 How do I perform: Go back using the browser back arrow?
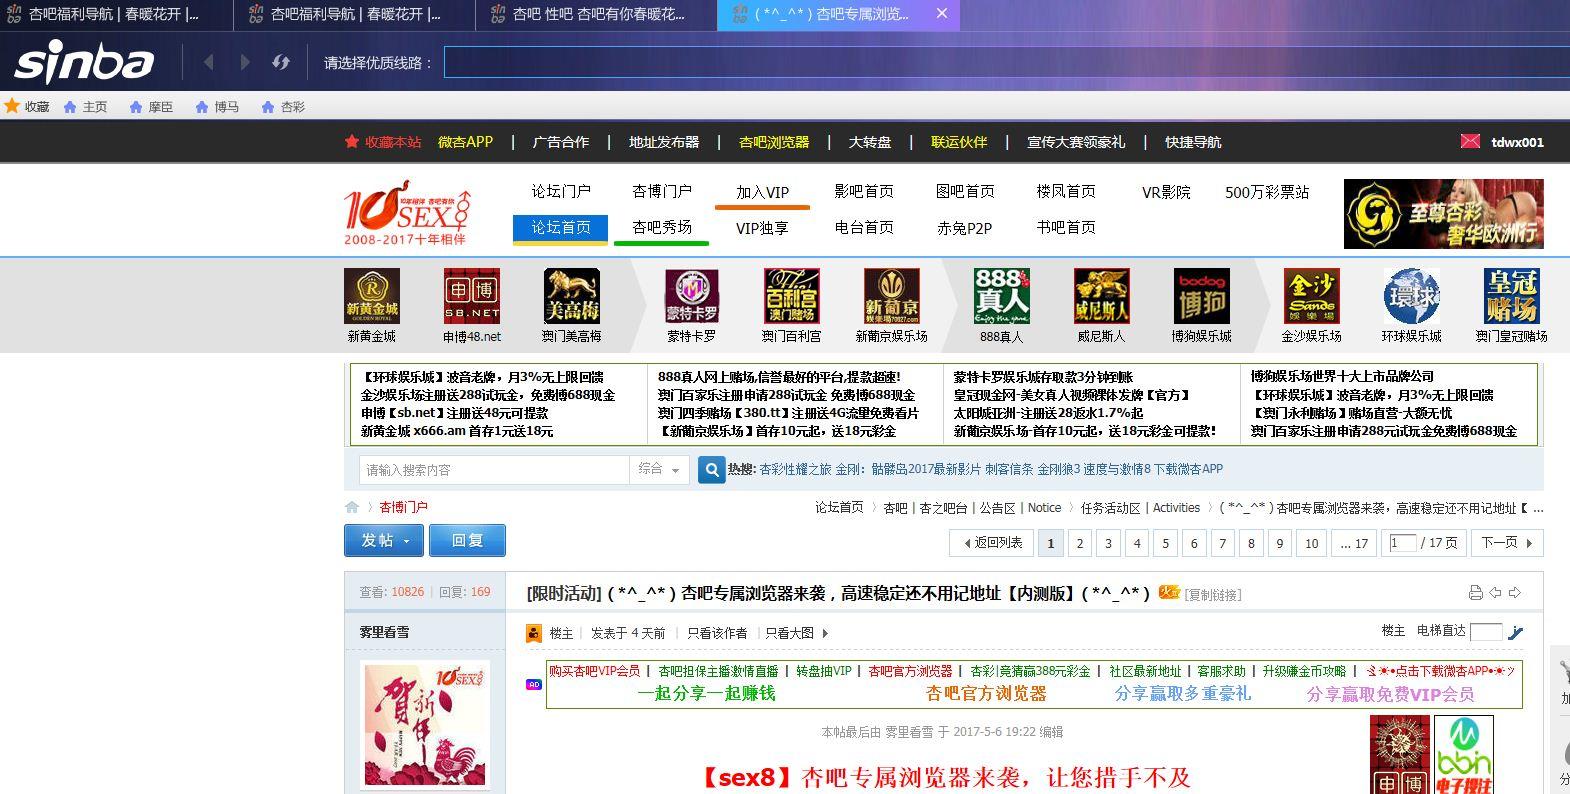208,62
